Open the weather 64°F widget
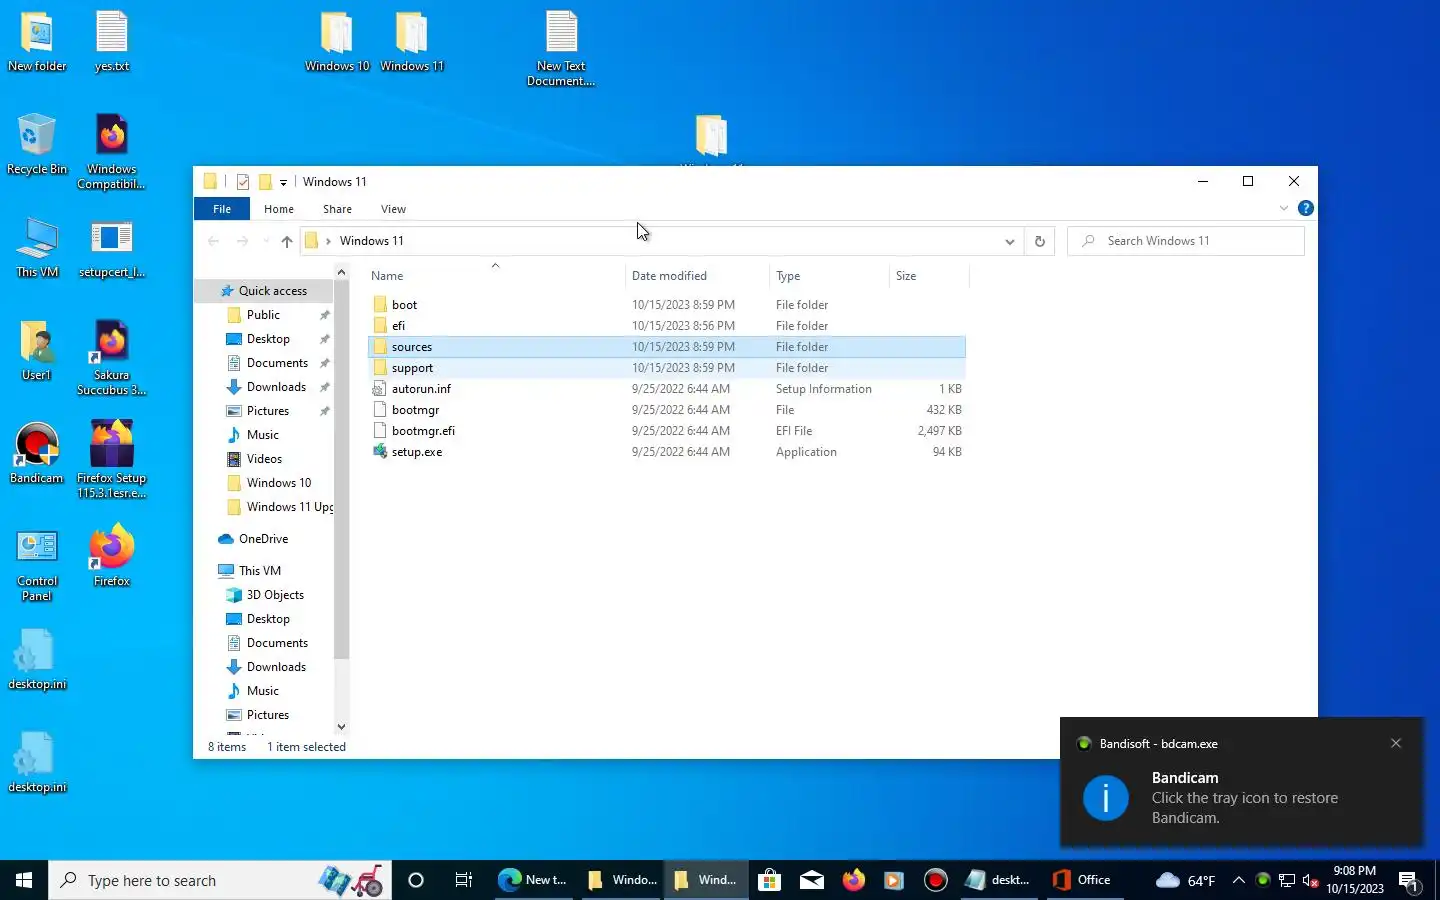The image size is (1440, 900). coord(1186,880)
